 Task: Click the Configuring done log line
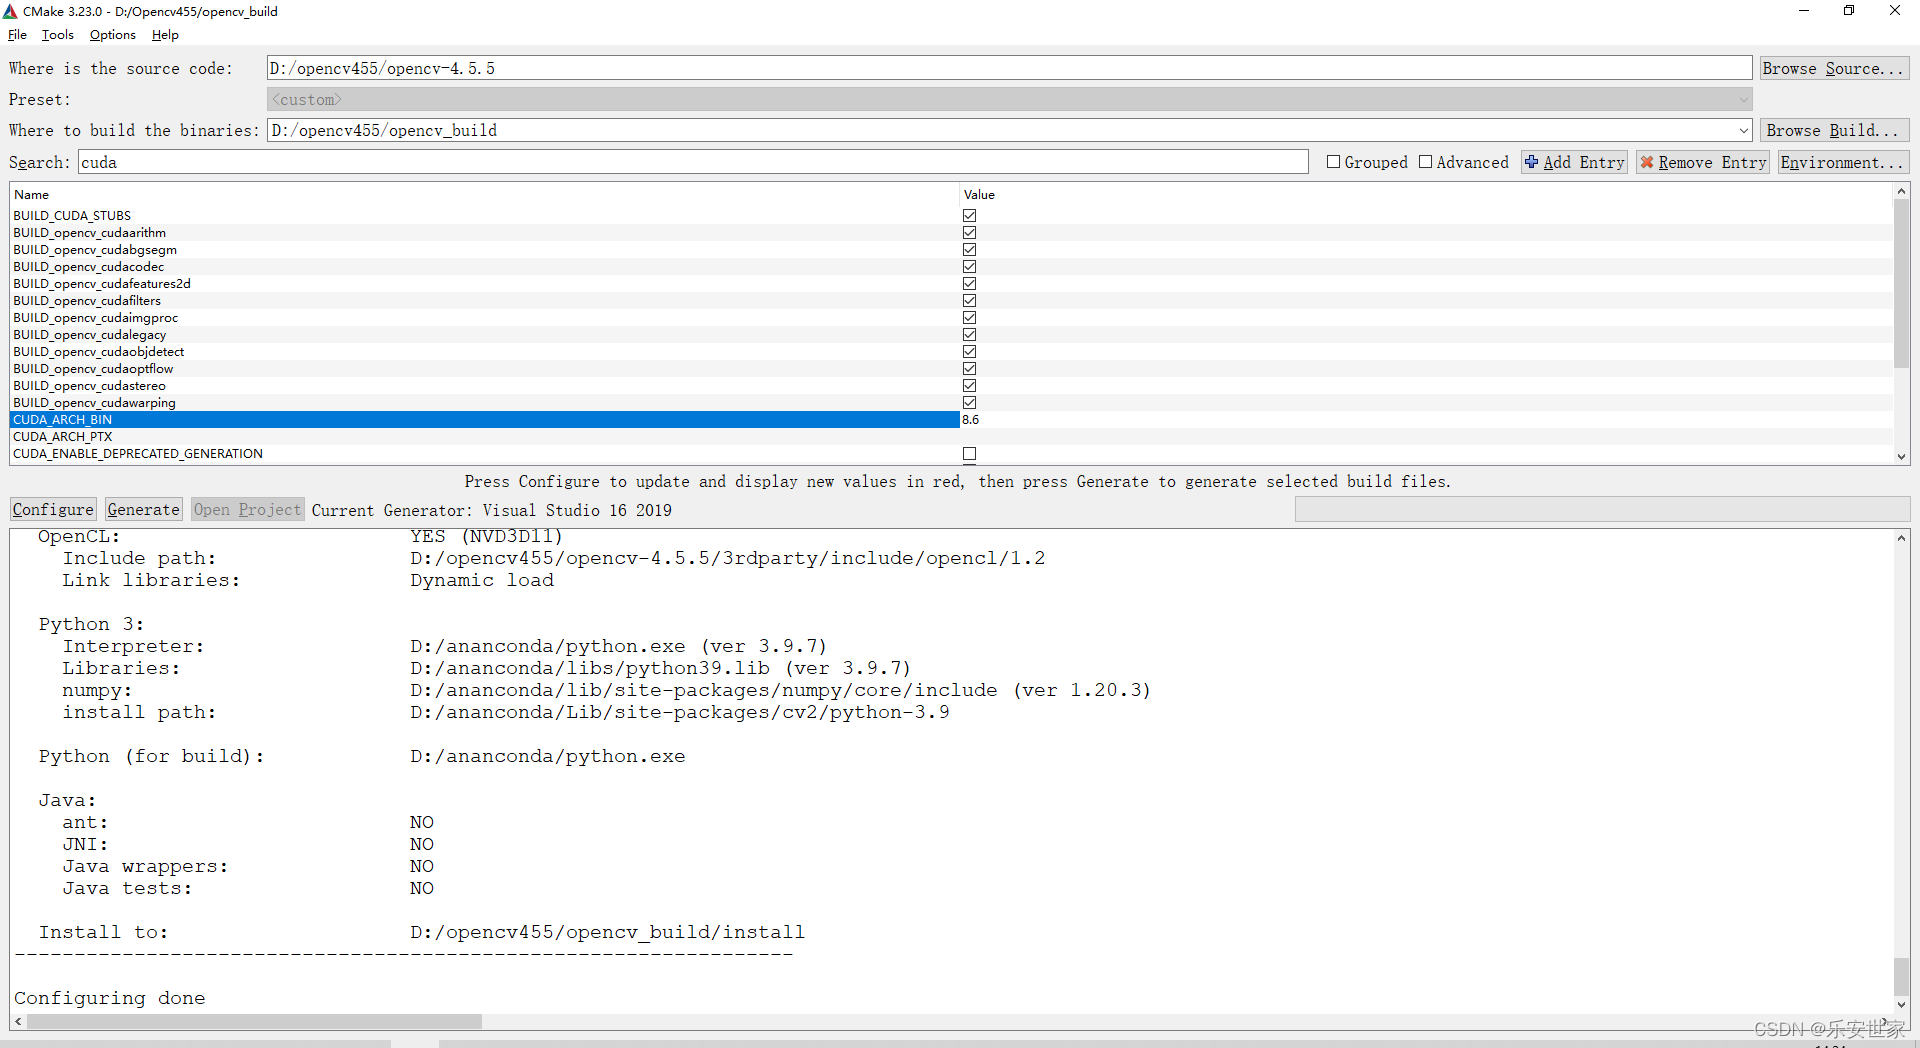pyautogui.click(x=109, y=998)
